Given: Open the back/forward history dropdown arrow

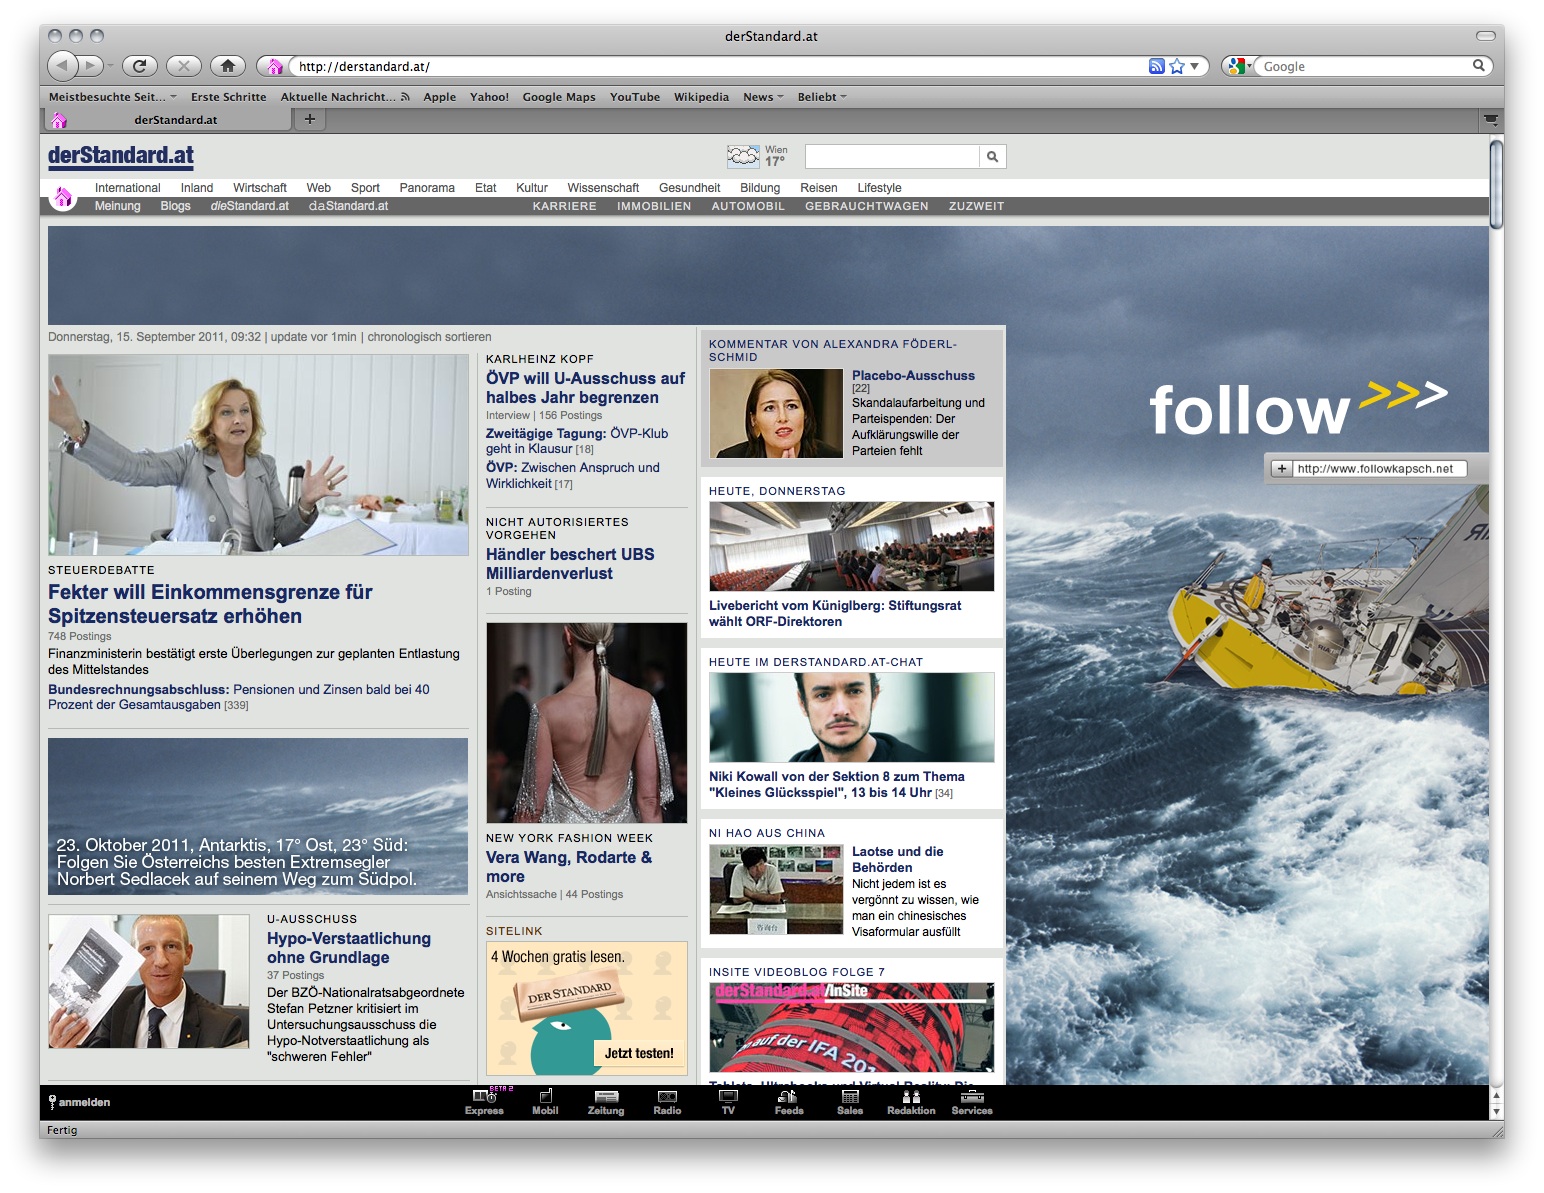Looking at the screenshot, I should (x=111, y=66).
